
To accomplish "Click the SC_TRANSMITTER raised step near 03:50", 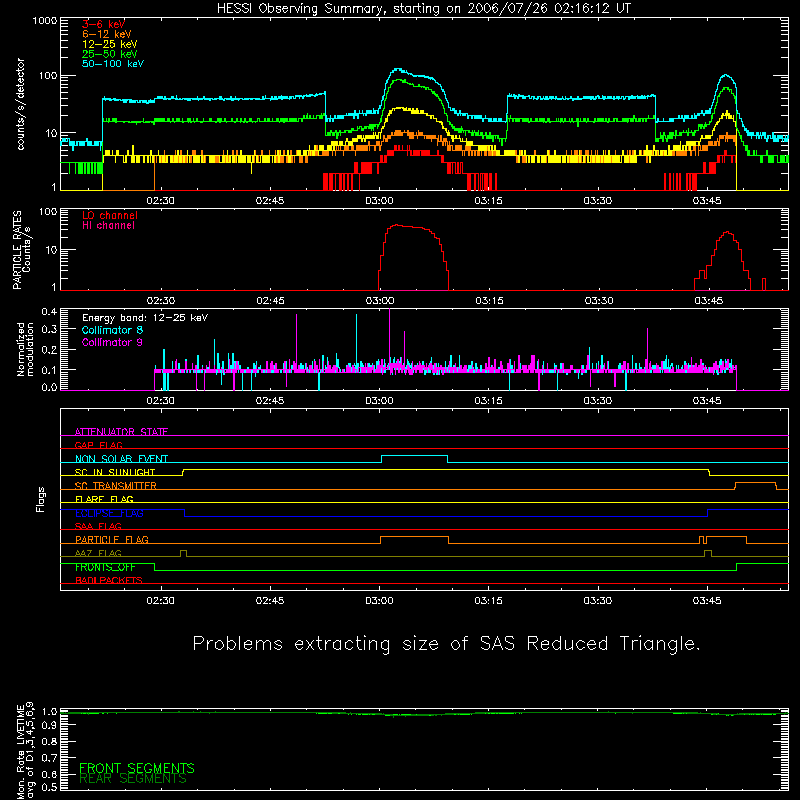I will (755, 483).
